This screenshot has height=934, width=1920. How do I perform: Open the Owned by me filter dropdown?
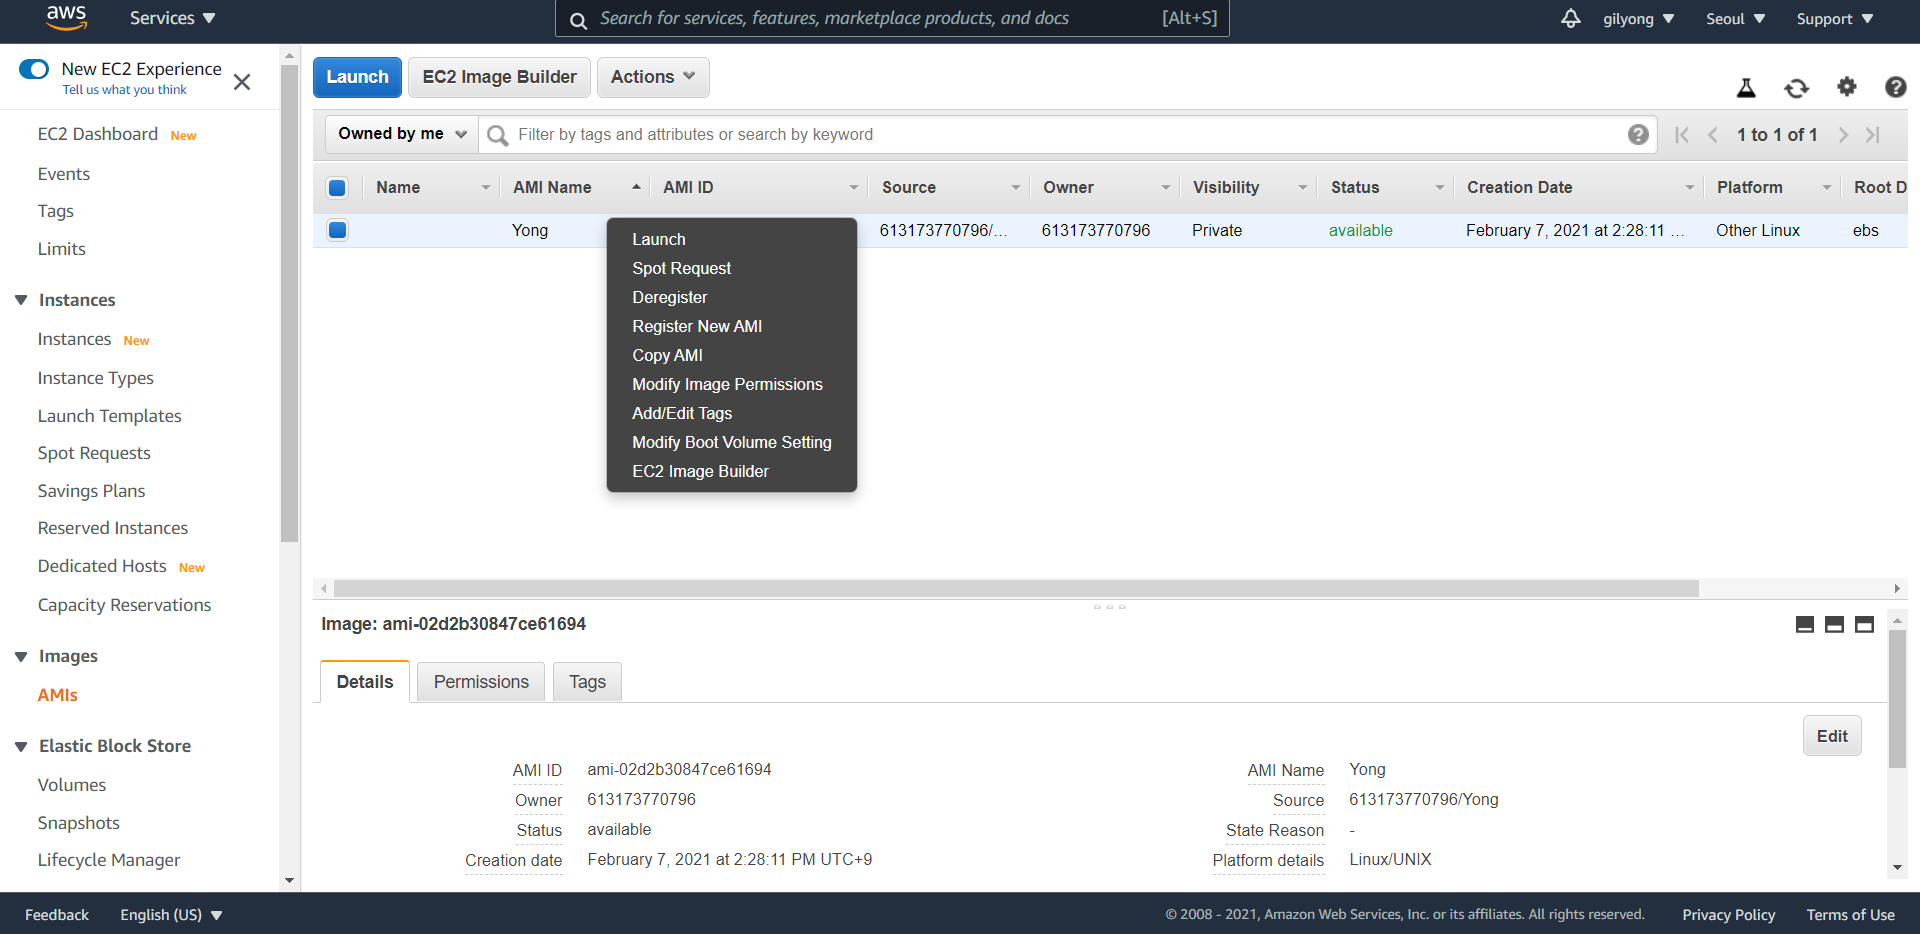402,134
